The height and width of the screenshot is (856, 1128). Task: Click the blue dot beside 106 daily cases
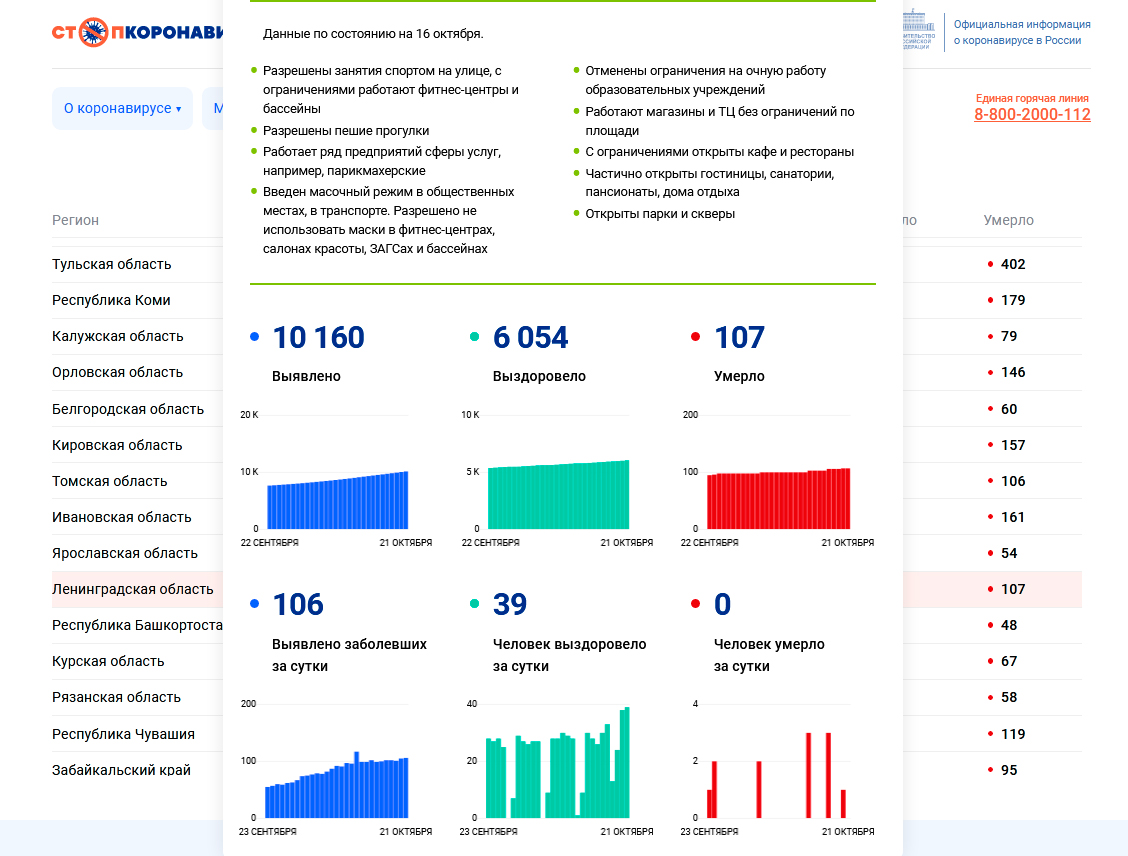click(x=255, y=605)
